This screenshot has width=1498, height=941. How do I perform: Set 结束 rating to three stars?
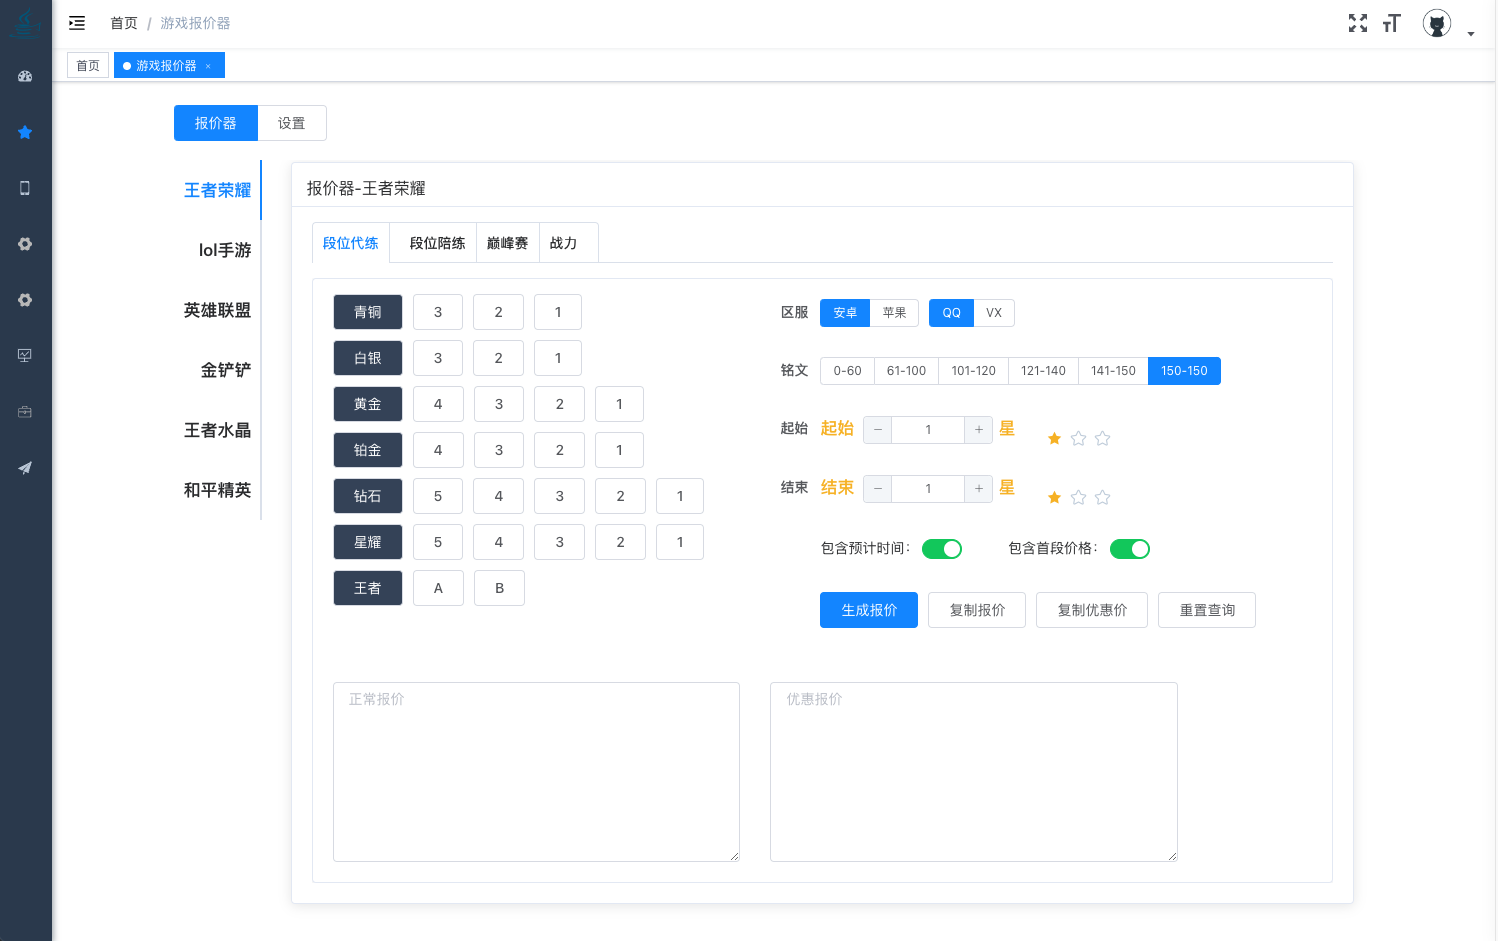1102,497
